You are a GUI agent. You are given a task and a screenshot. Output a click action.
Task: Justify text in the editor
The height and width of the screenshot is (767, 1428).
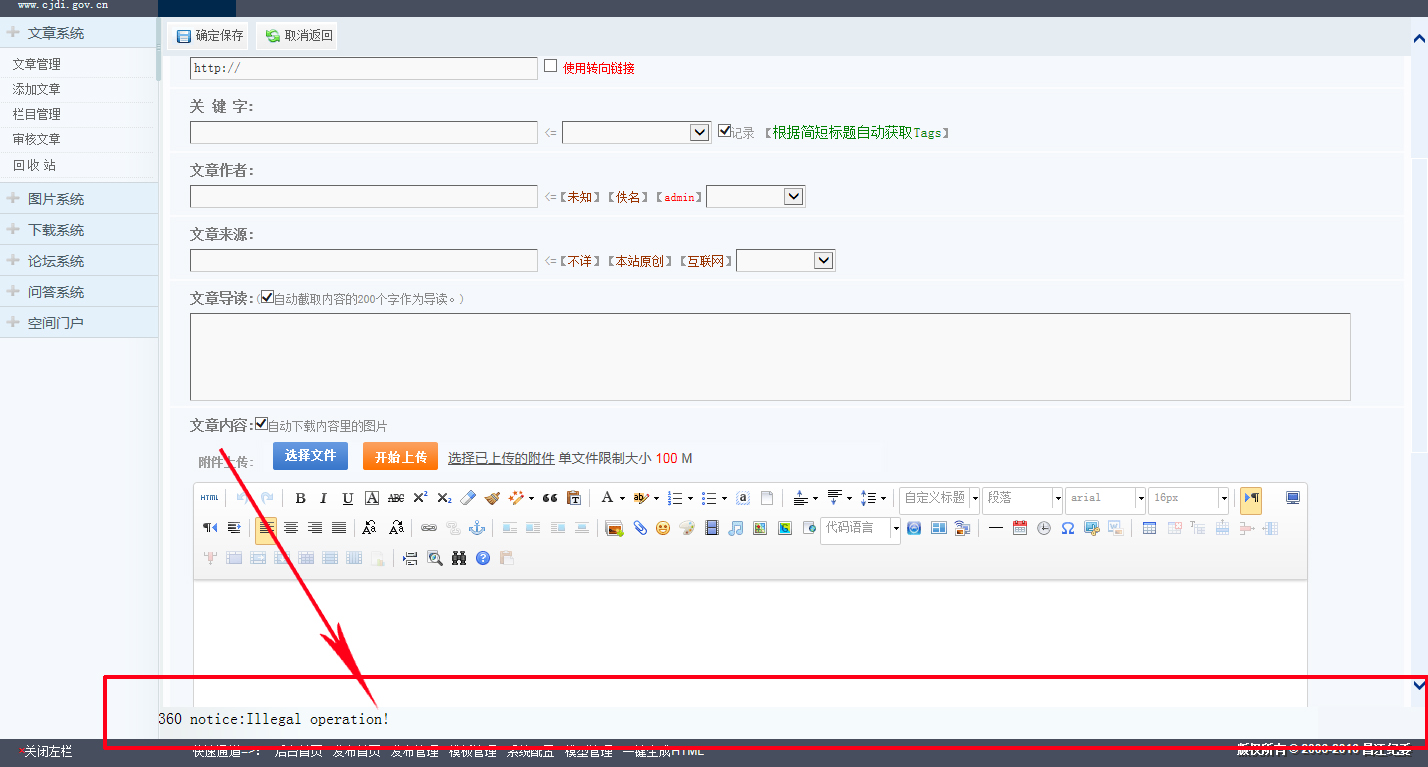339,528
